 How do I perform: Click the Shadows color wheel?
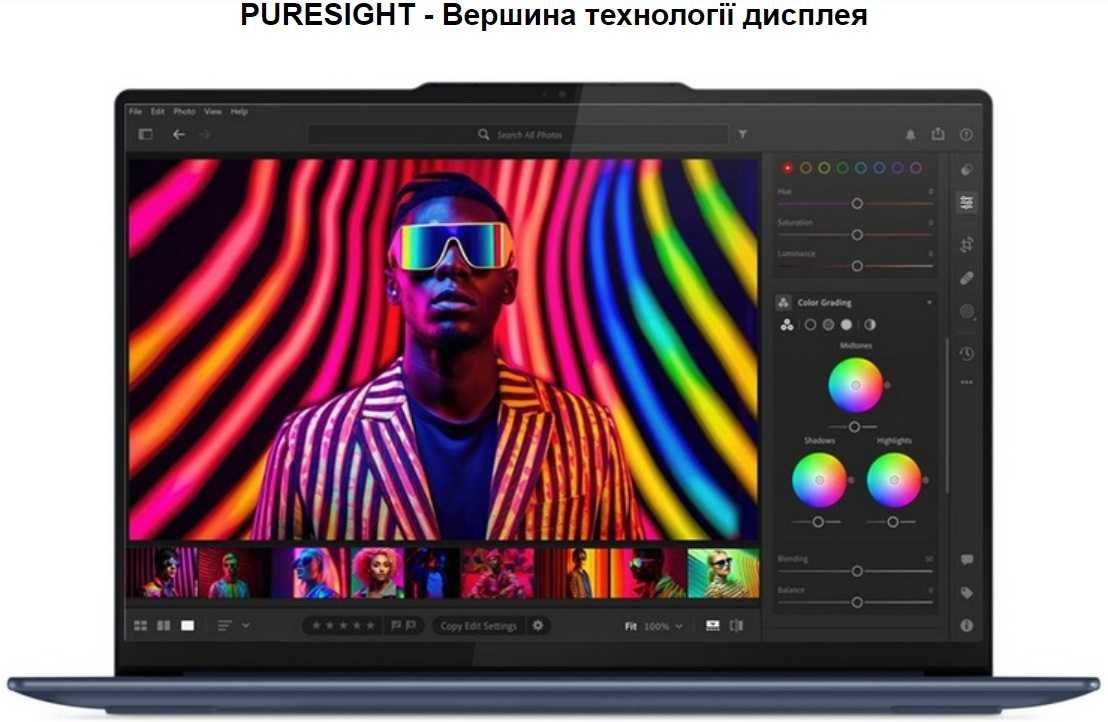click(x=819, y=480)
